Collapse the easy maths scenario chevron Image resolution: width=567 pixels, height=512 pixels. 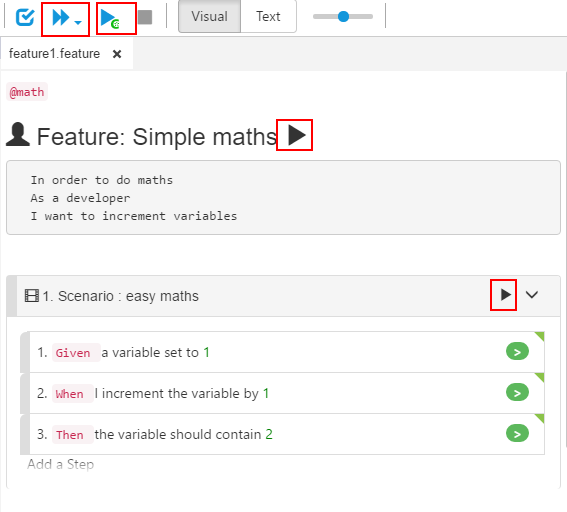click(532, 295)
